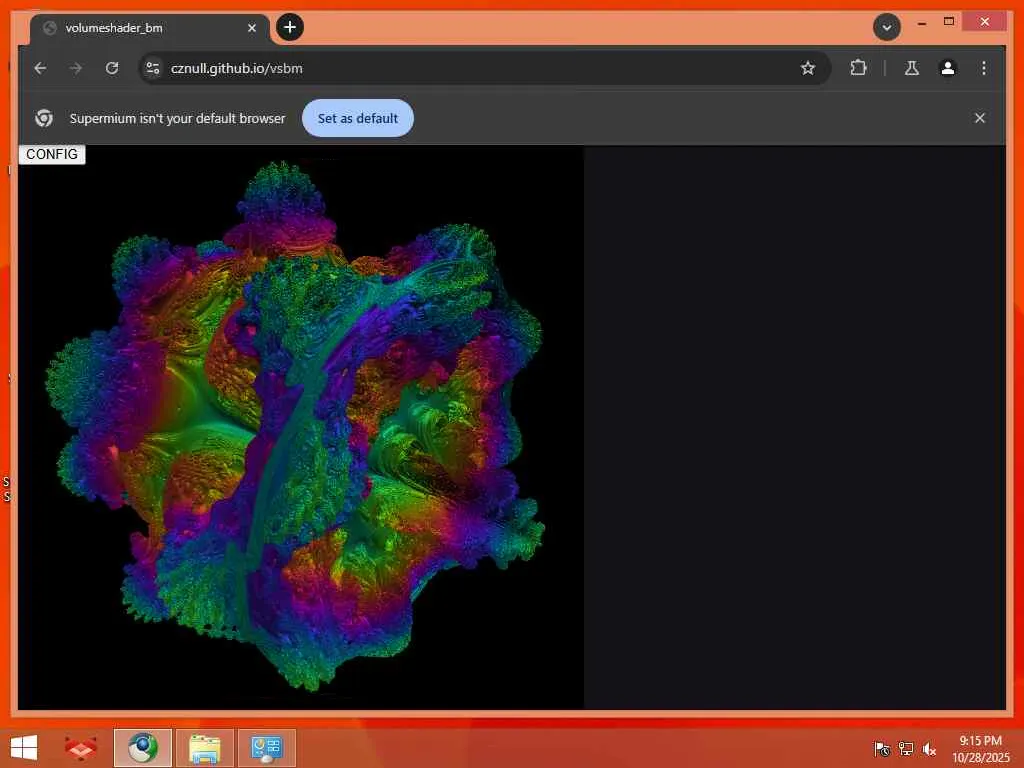This screenshot has height=768, width=1024.
Task: Open Control Panel taskbar icon
Action: click(x=266, y=748)
